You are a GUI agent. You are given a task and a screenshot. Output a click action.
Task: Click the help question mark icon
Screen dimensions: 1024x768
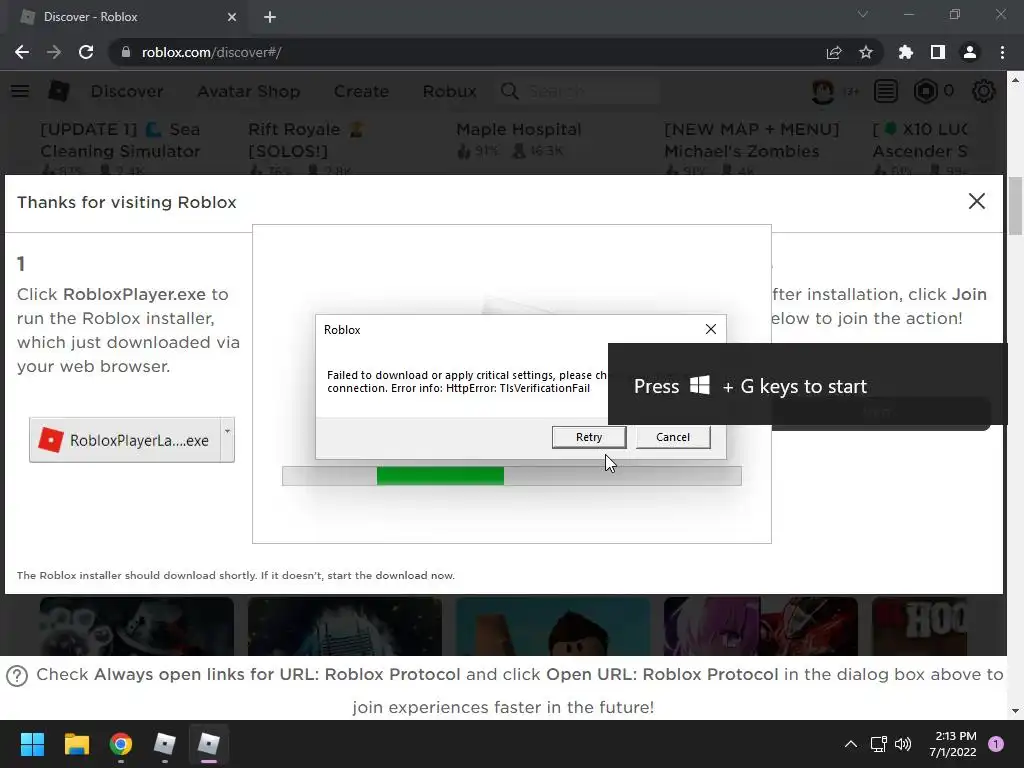pos(17,676)
